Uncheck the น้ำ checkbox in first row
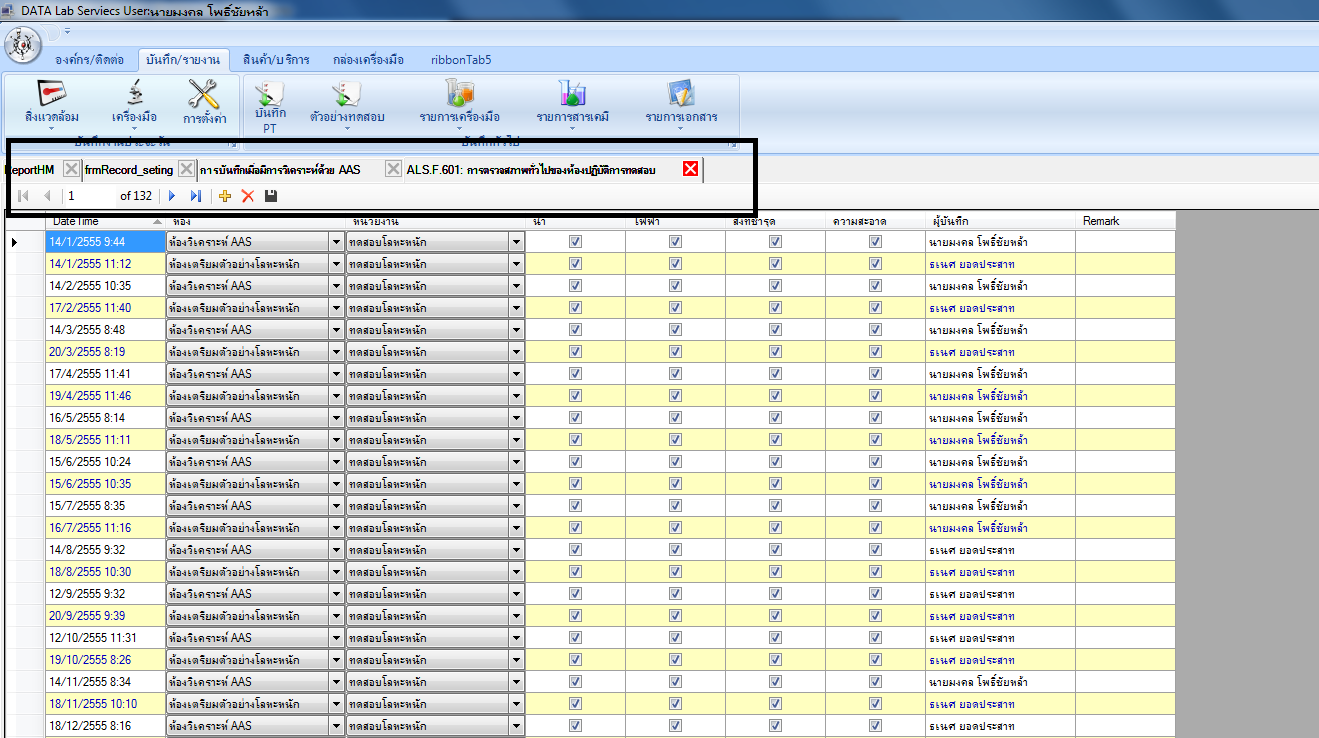Viewport: 1319px width, 738px height. [575, 242]
